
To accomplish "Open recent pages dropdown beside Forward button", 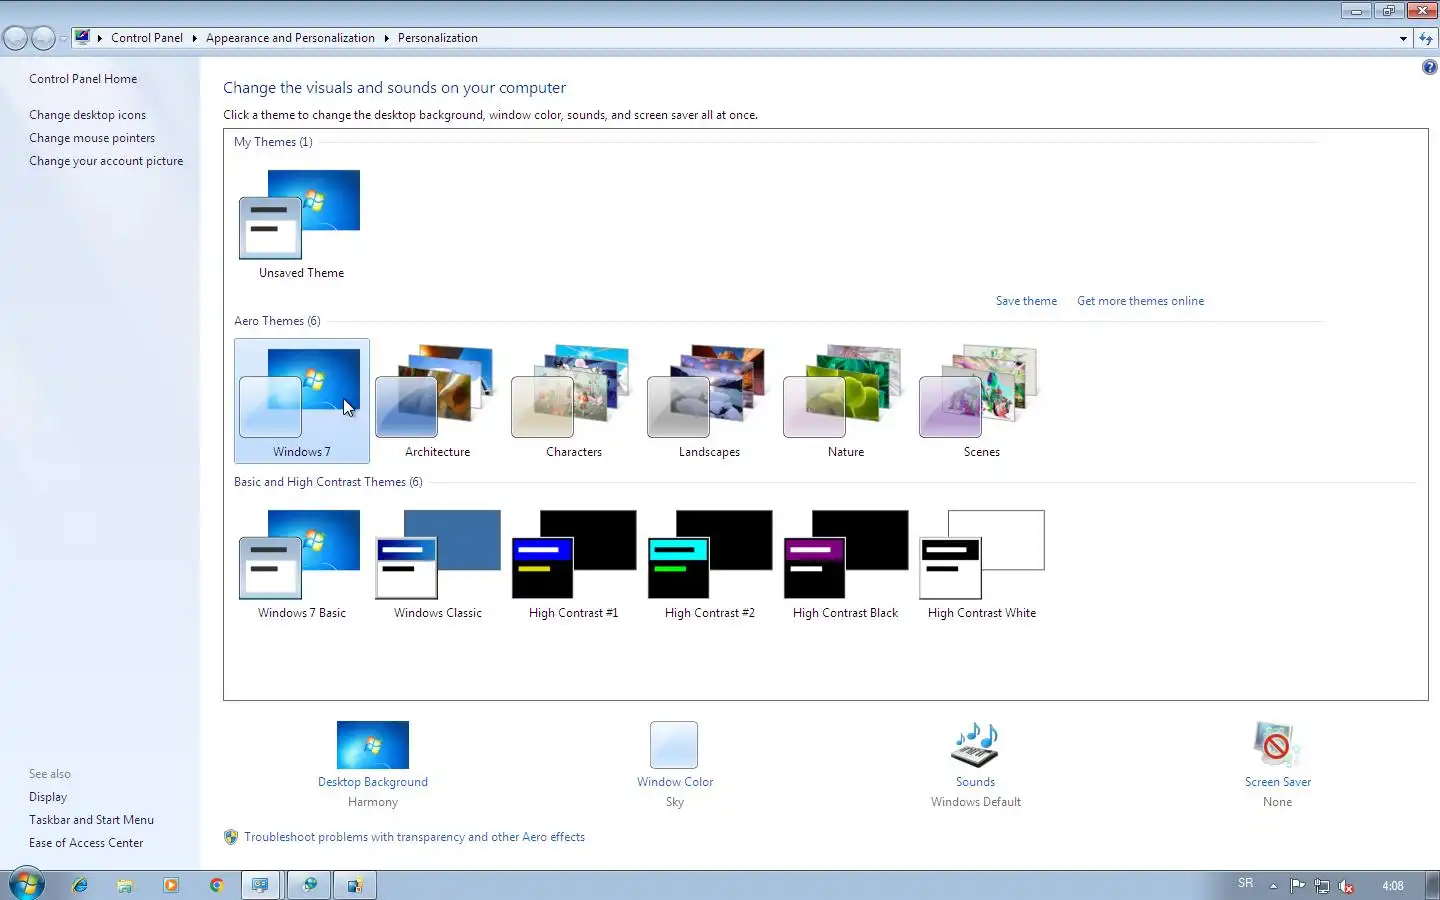I will click(63, 38).
